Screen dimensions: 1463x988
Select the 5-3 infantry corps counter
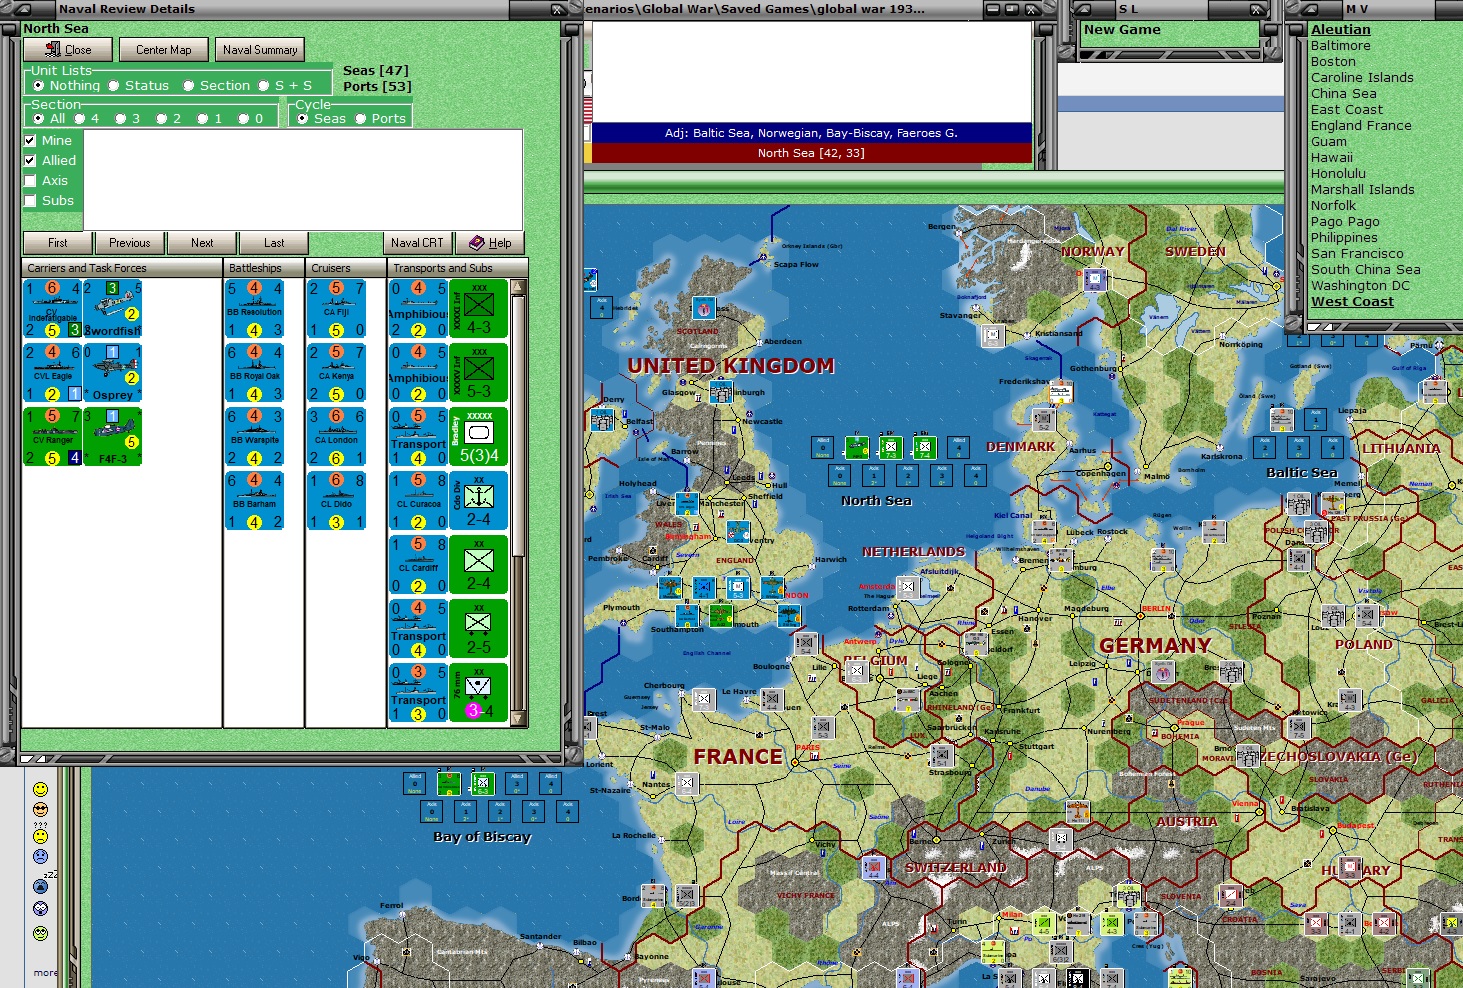(x=479, y=373)
